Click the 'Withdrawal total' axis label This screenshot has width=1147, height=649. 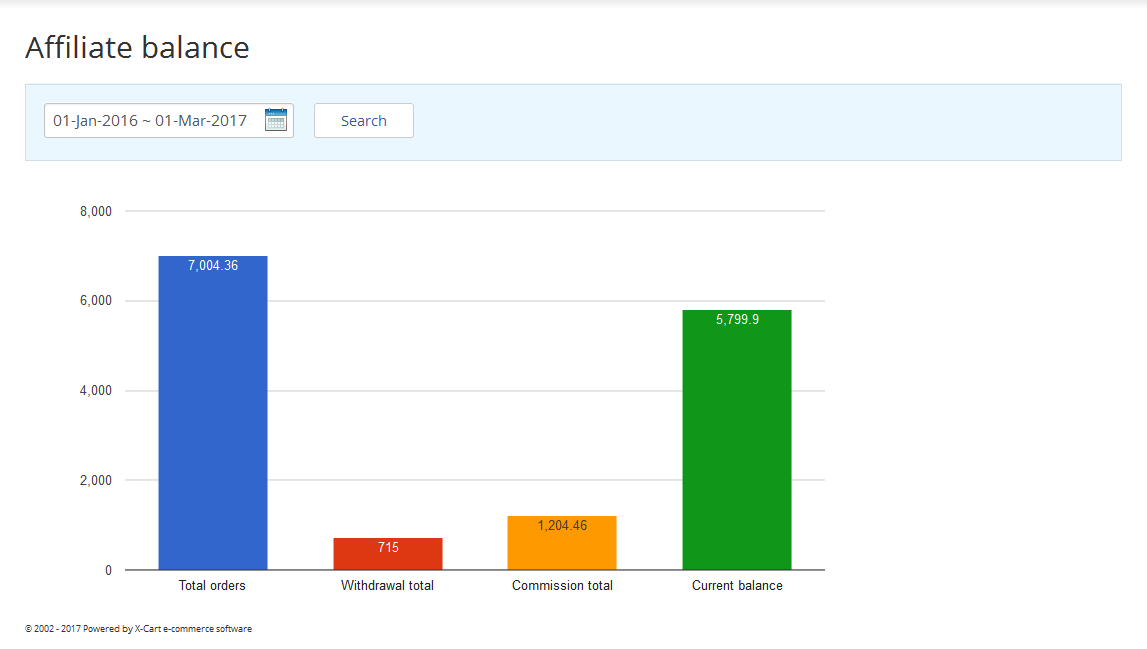(387, 585)
